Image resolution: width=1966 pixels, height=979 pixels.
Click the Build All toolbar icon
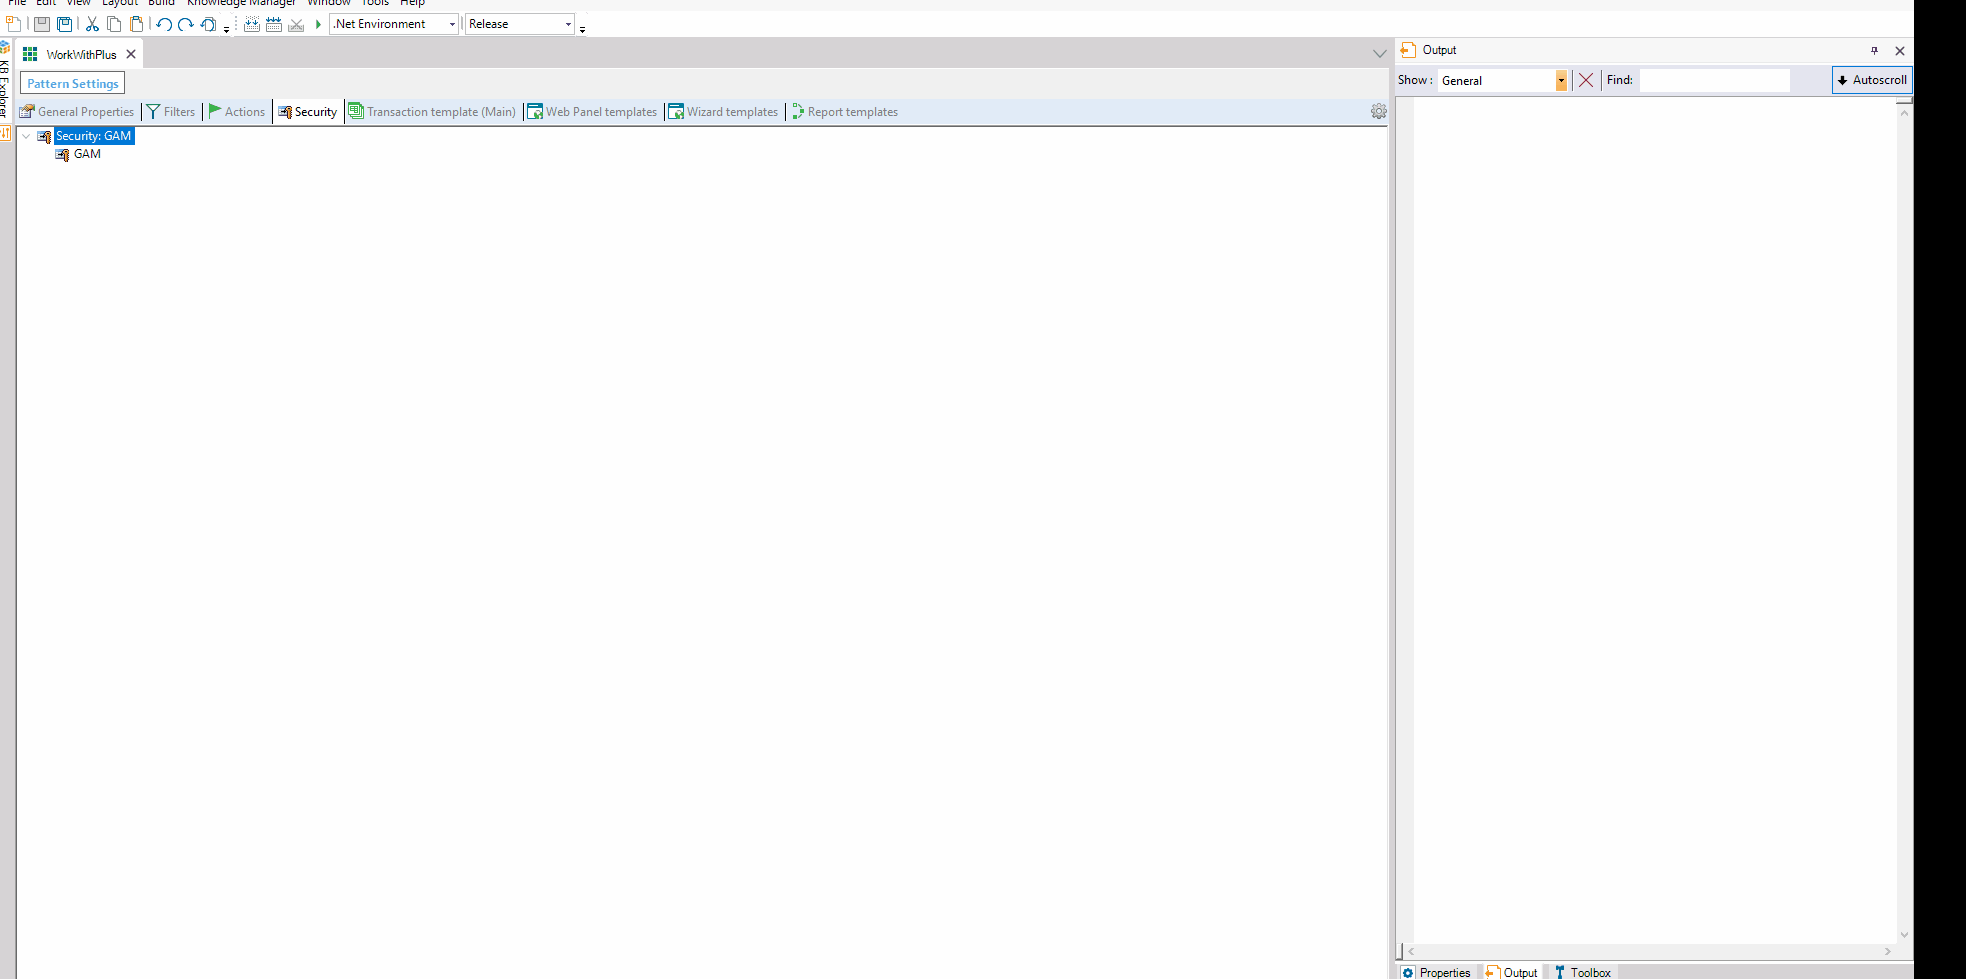point(252,24)
